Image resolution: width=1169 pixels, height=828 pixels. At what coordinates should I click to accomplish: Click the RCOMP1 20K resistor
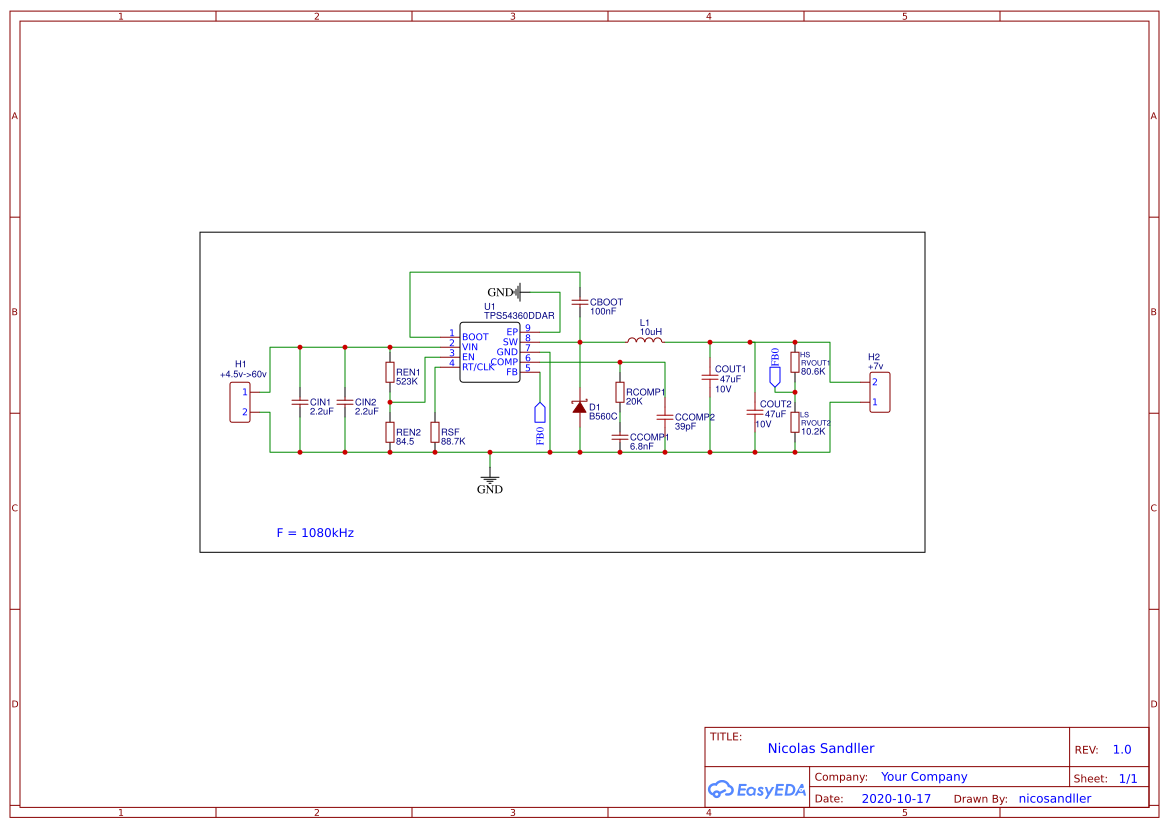(619, 393)
